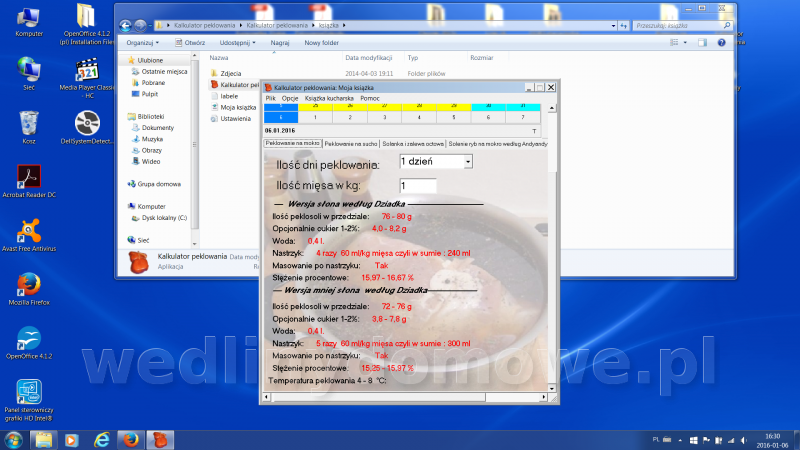Open the Książka kucharska menu
This screenshot has height=450, width=800.
point(329,98)
